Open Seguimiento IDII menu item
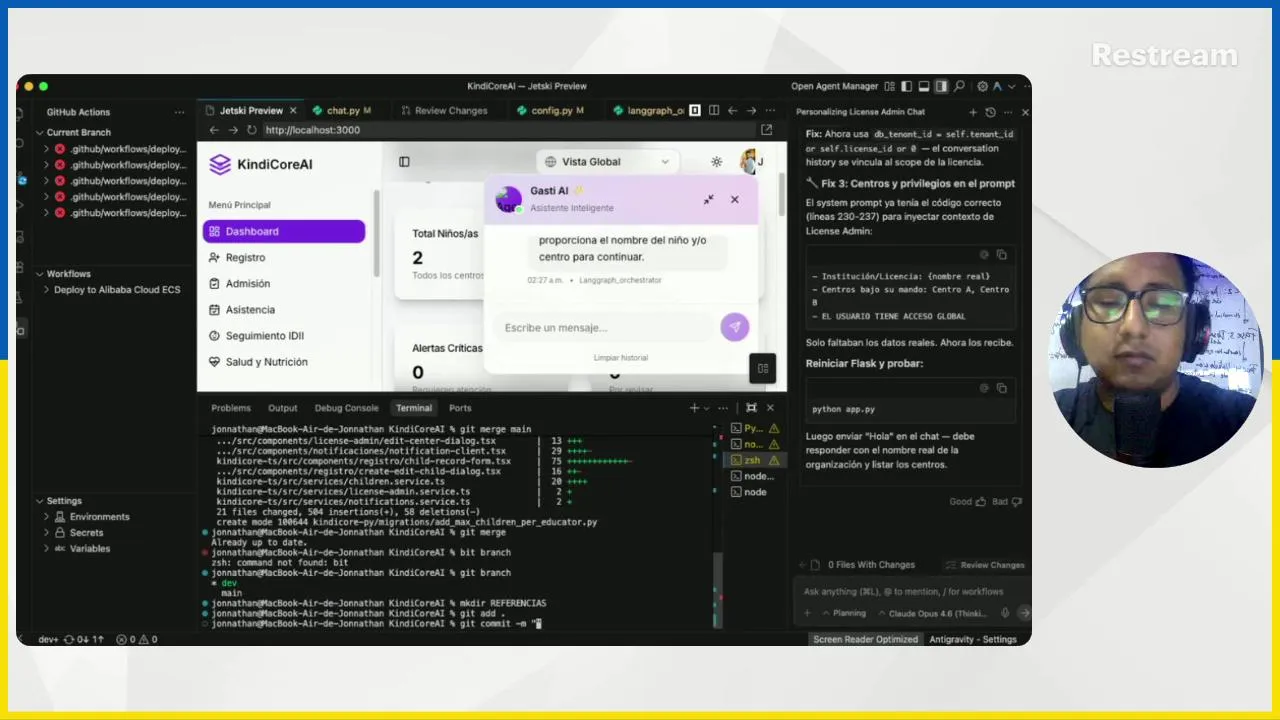 284,336
